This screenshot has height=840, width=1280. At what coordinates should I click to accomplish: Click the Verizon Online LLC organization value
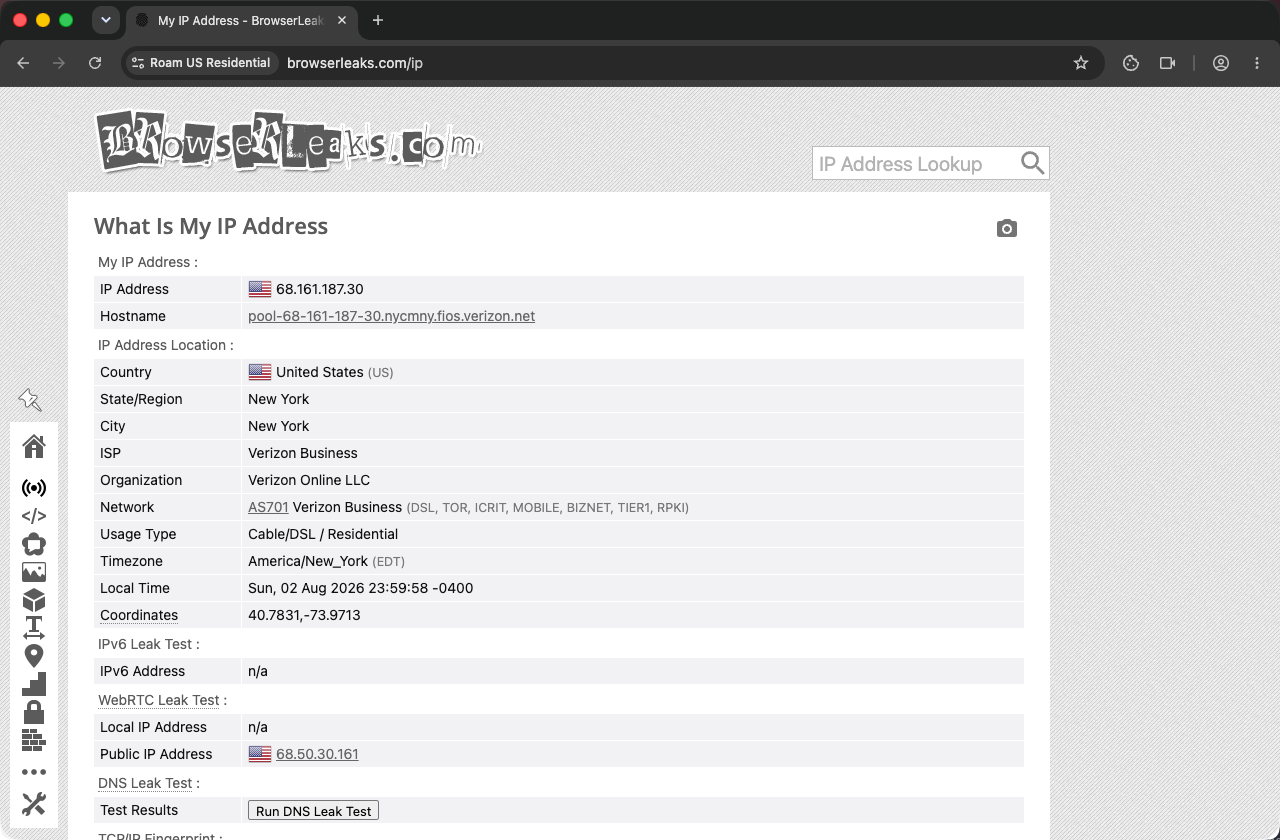coord(309,480)
